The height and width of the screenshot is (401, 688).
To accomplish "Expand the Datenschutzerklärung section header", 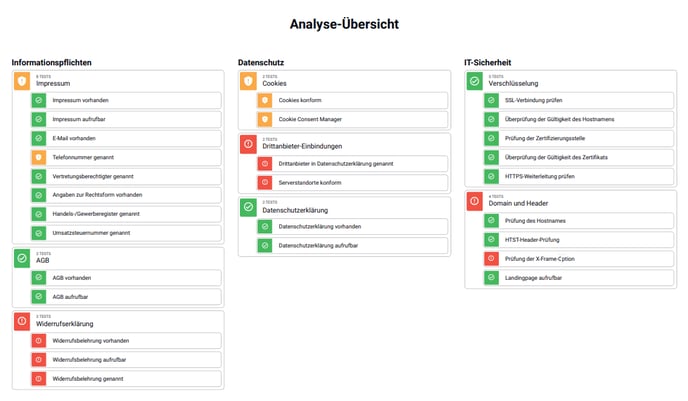I will pos(344,207).
